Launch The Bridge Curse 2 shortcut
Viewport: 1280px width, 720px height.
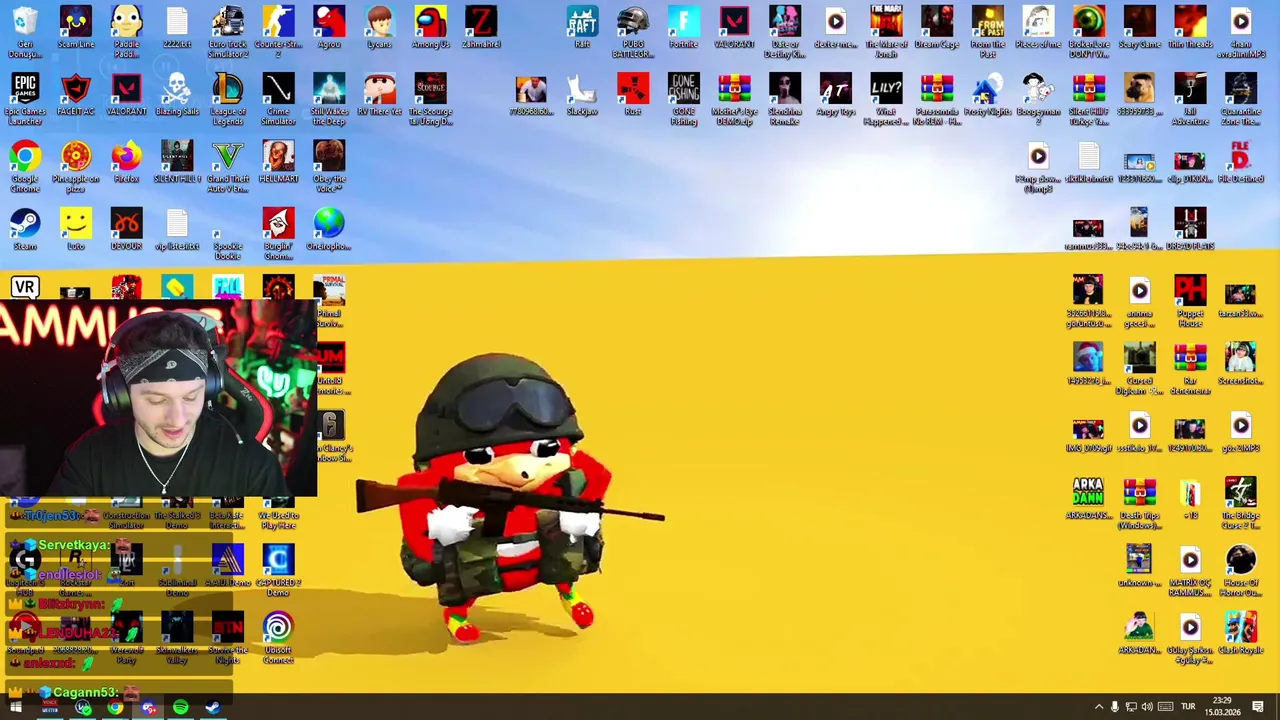pos(1241,503)
